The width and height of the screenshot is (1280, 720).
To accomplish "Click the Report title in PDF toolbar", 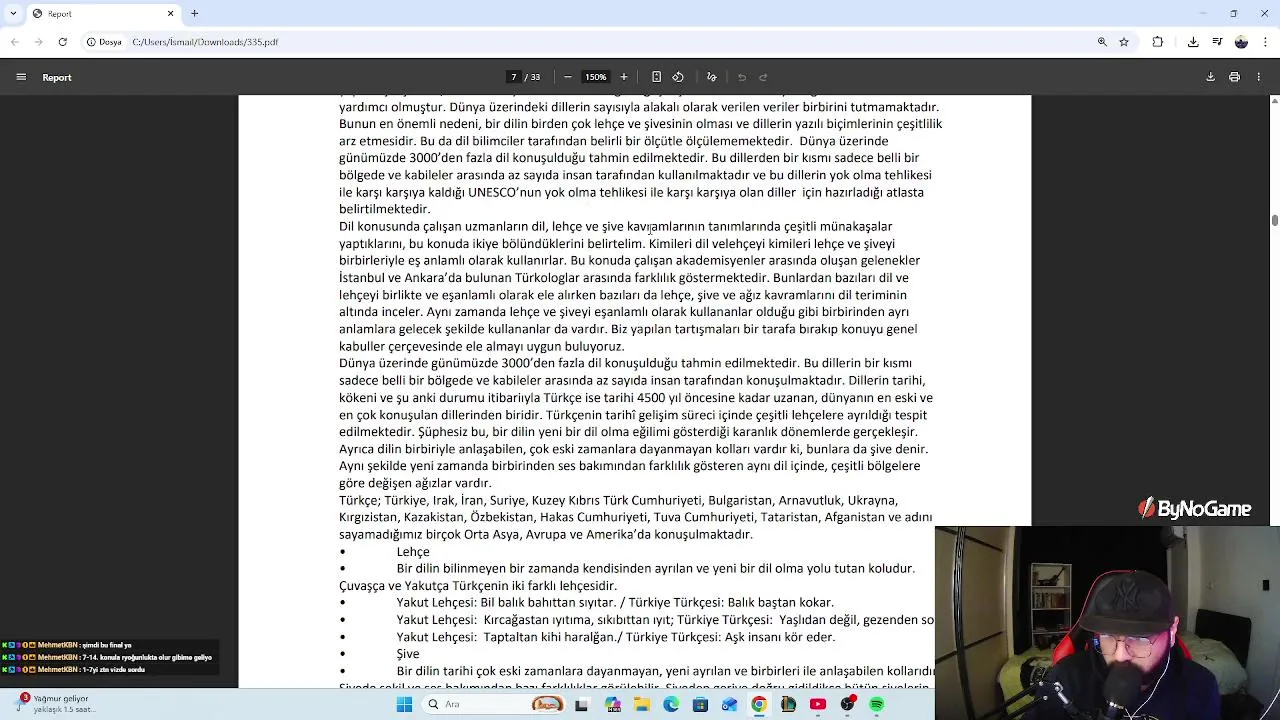I will (x=57, y=77).
